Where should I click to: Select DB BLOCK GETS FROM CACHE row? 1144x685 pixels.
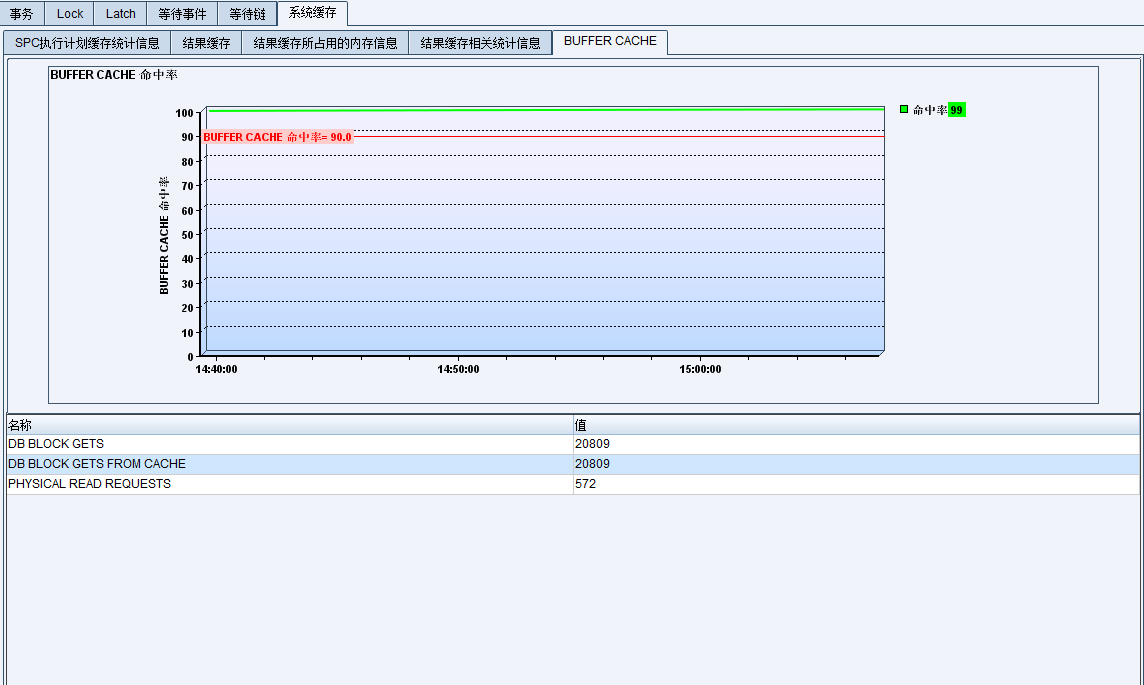97,464
